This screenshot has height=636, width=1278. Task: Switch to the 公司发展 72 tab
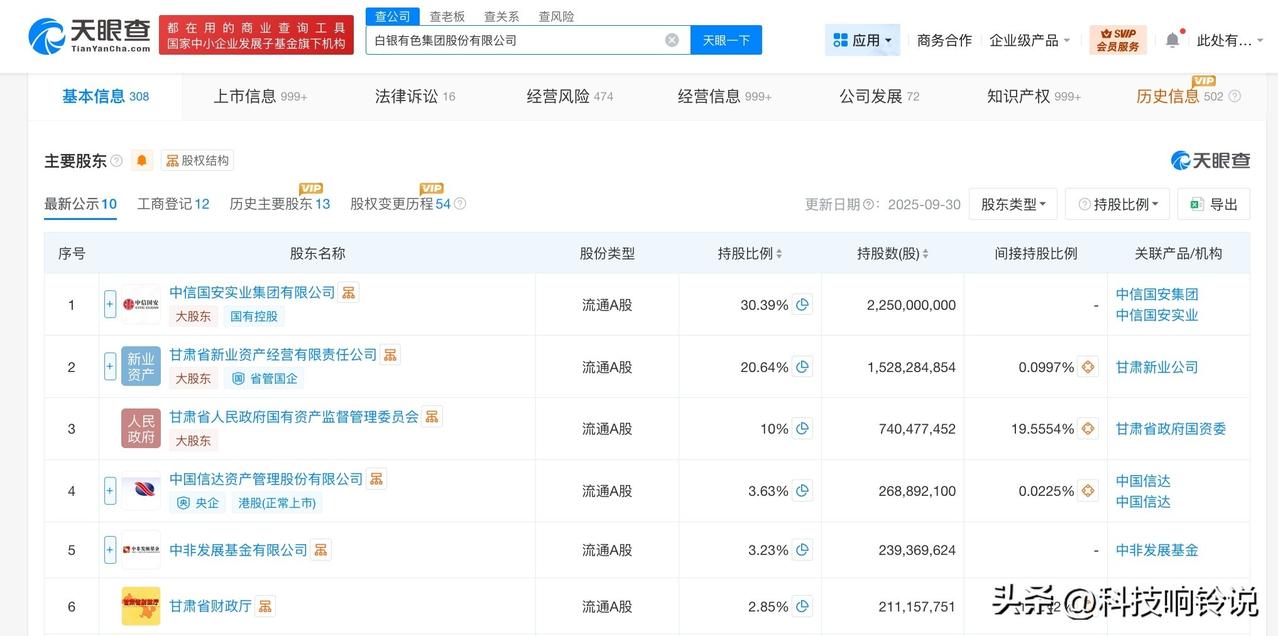click(879, 96)
